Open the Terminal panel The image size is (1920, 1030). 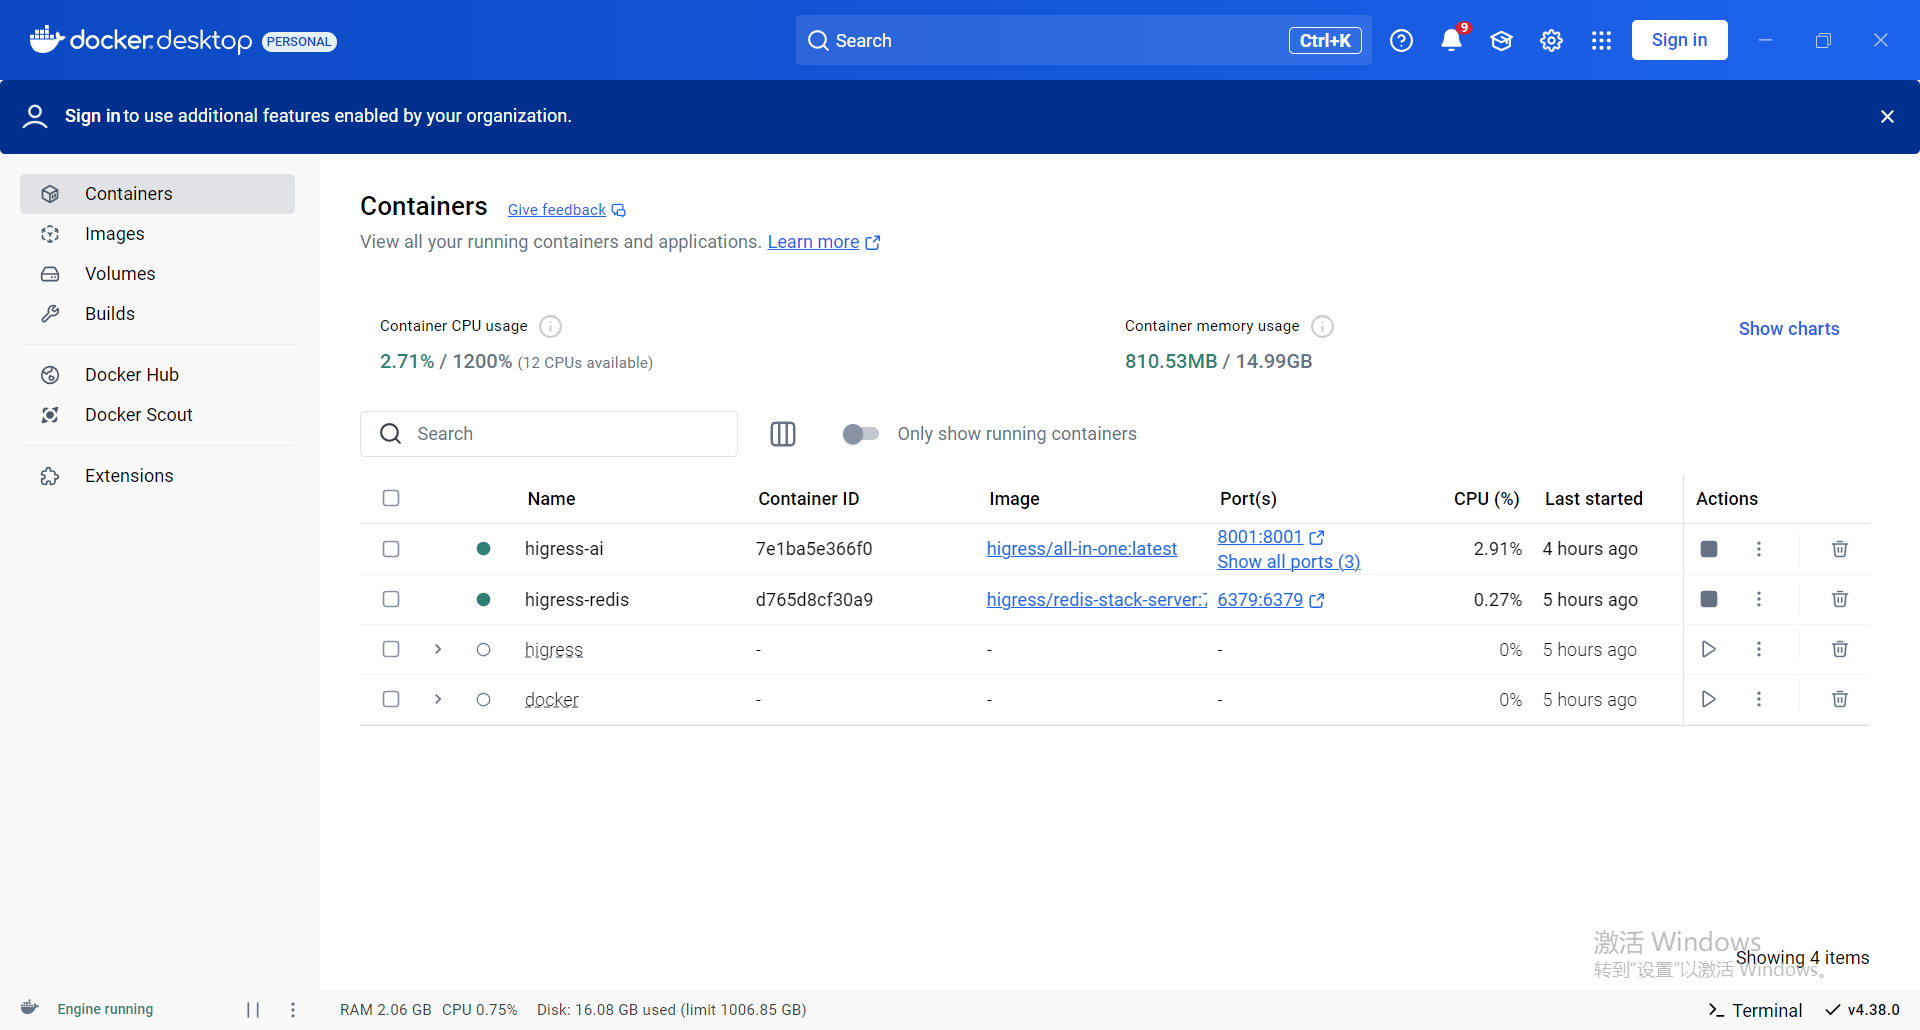pyautogui.click(x=1755, y=1010)
